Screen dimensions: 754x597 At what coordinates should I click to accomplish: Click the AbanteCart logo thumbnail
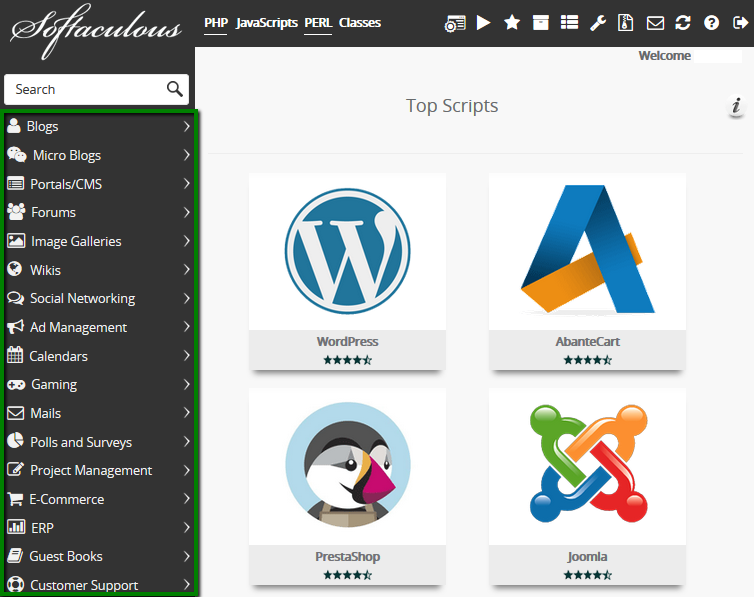(x=588, y=249)
